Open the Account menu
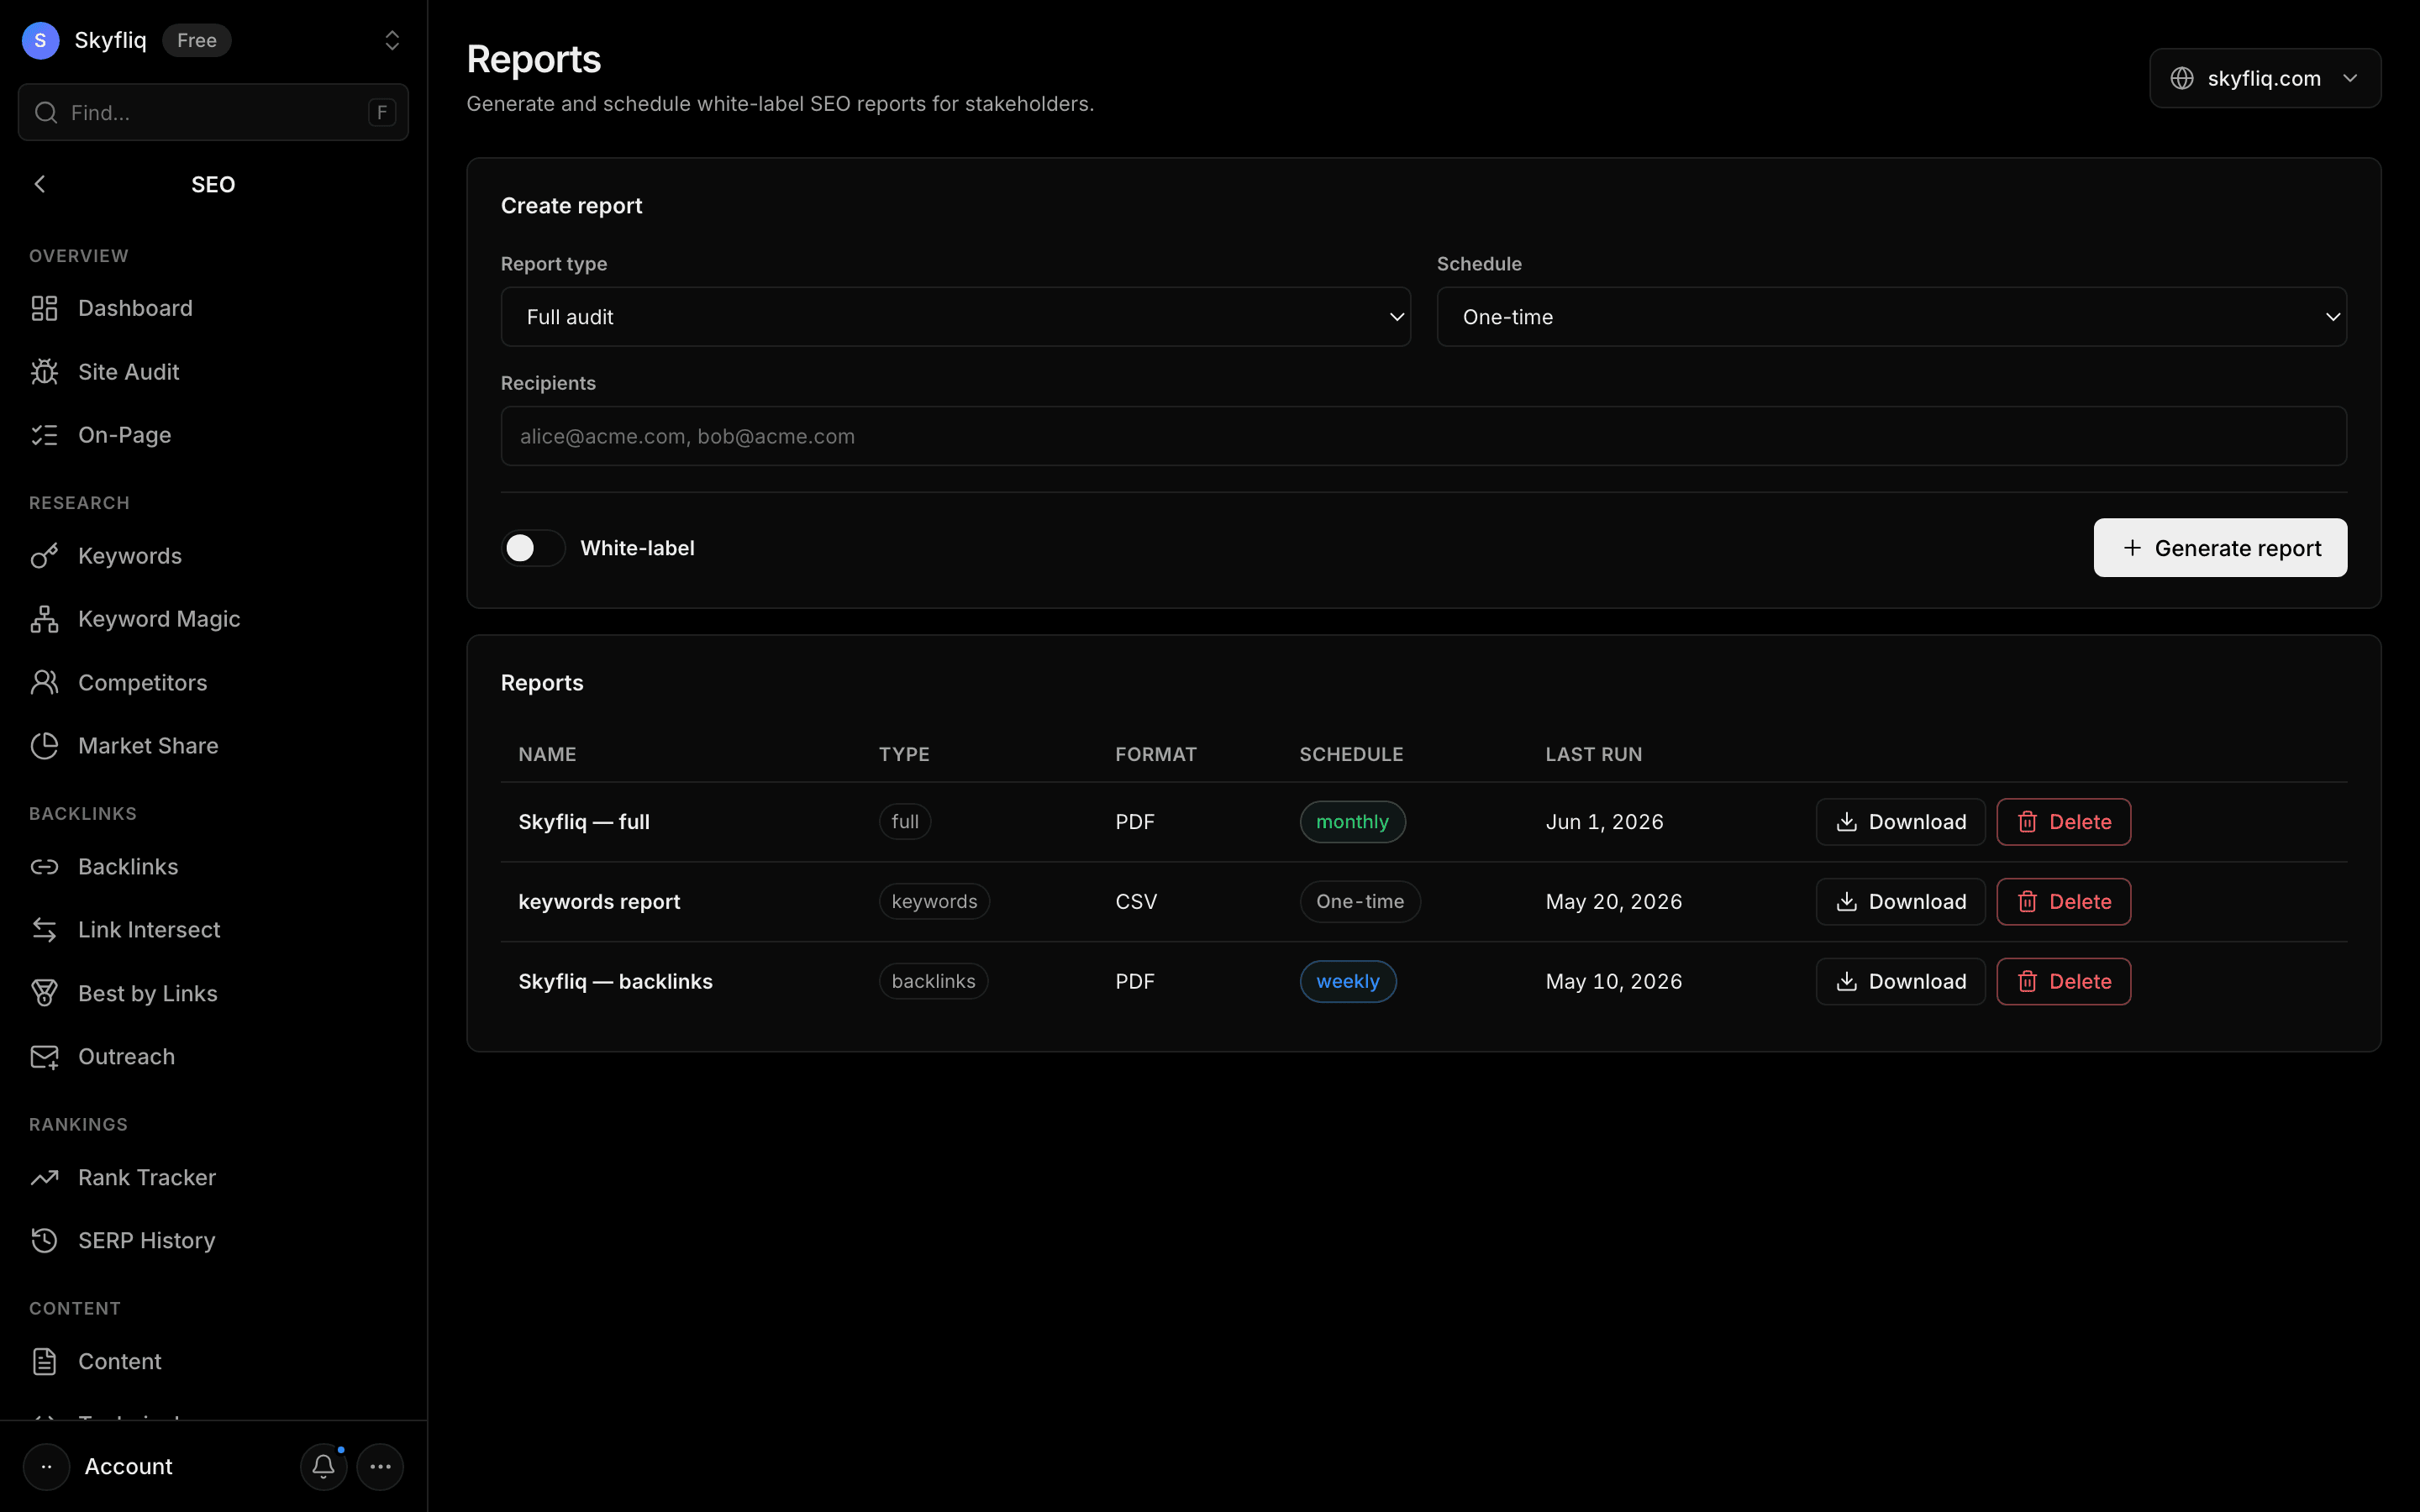The height and width of the screenshot is (1512, 2420). tap(128, 1467)
